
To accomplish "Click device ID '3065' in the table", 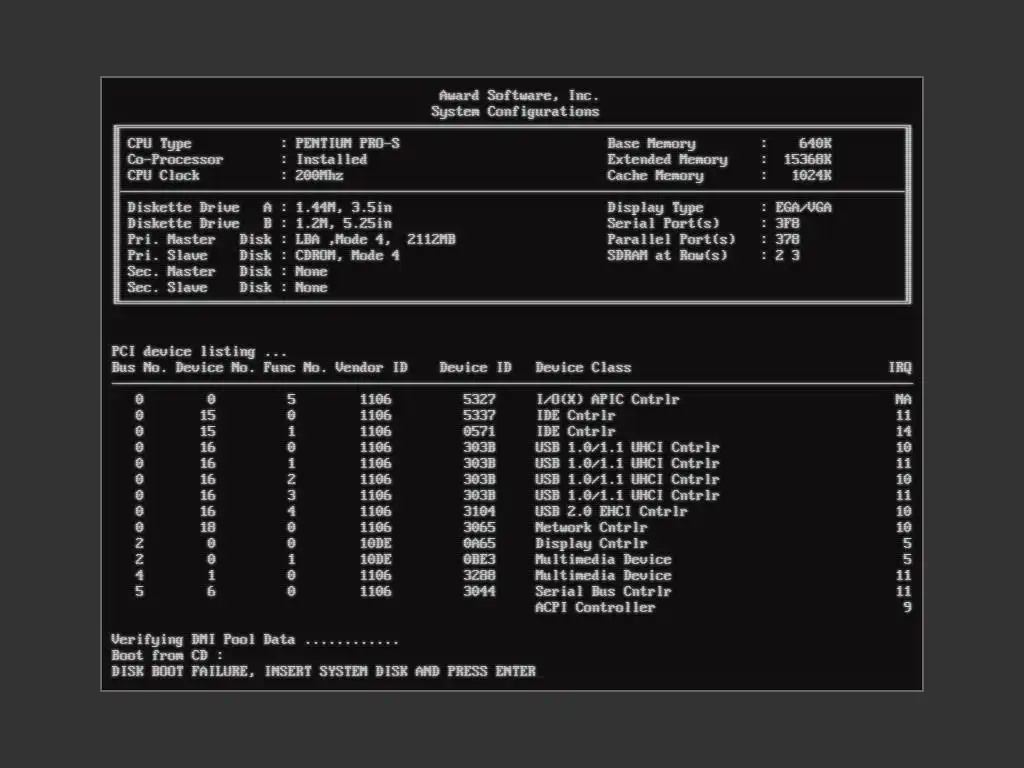I will (x=479, y=527).
